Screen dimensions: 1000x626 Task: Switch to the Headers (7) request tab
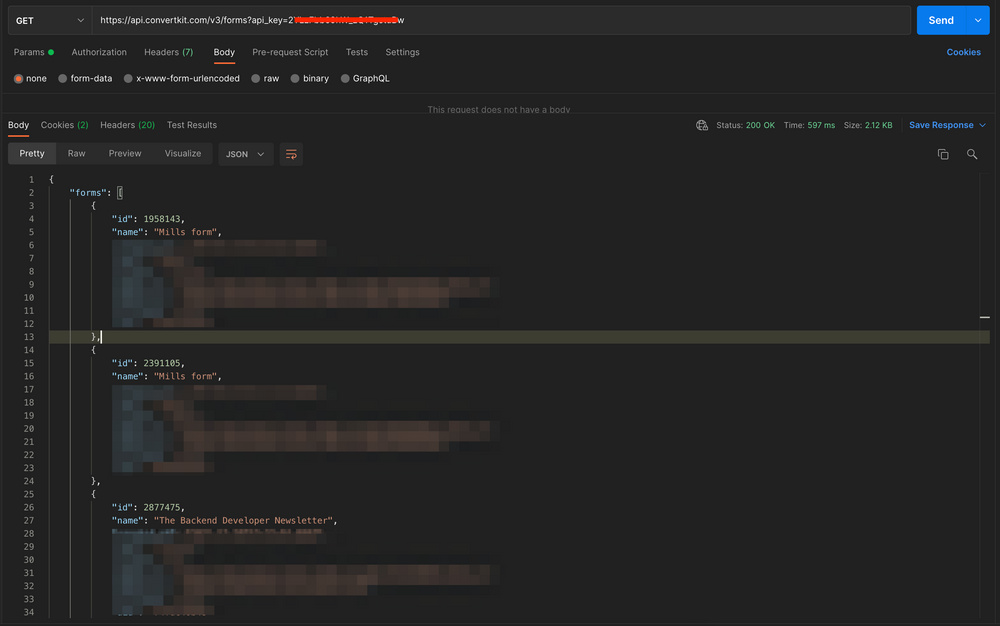(167, 52)
